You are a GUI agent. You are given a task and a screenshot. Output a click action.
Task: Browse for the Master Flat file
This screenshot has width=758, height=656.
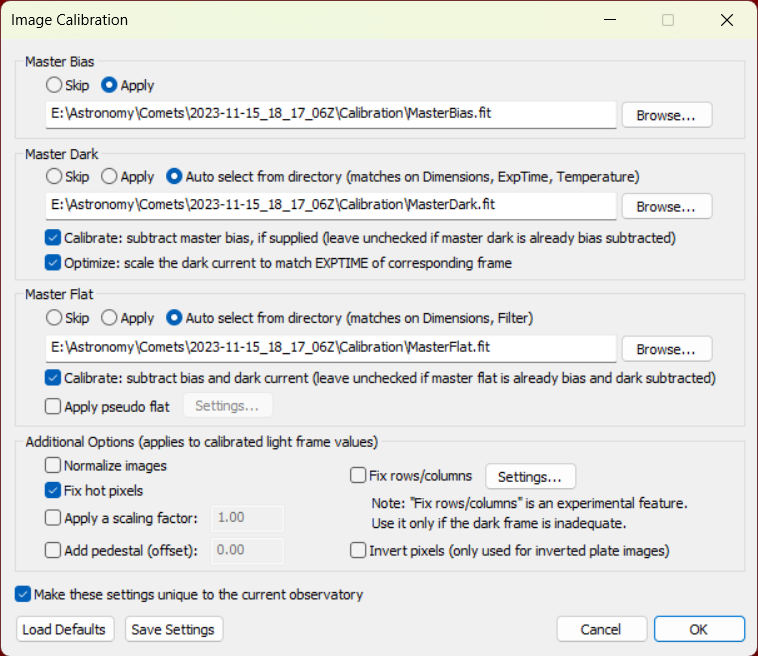click(x=667, y=349)
